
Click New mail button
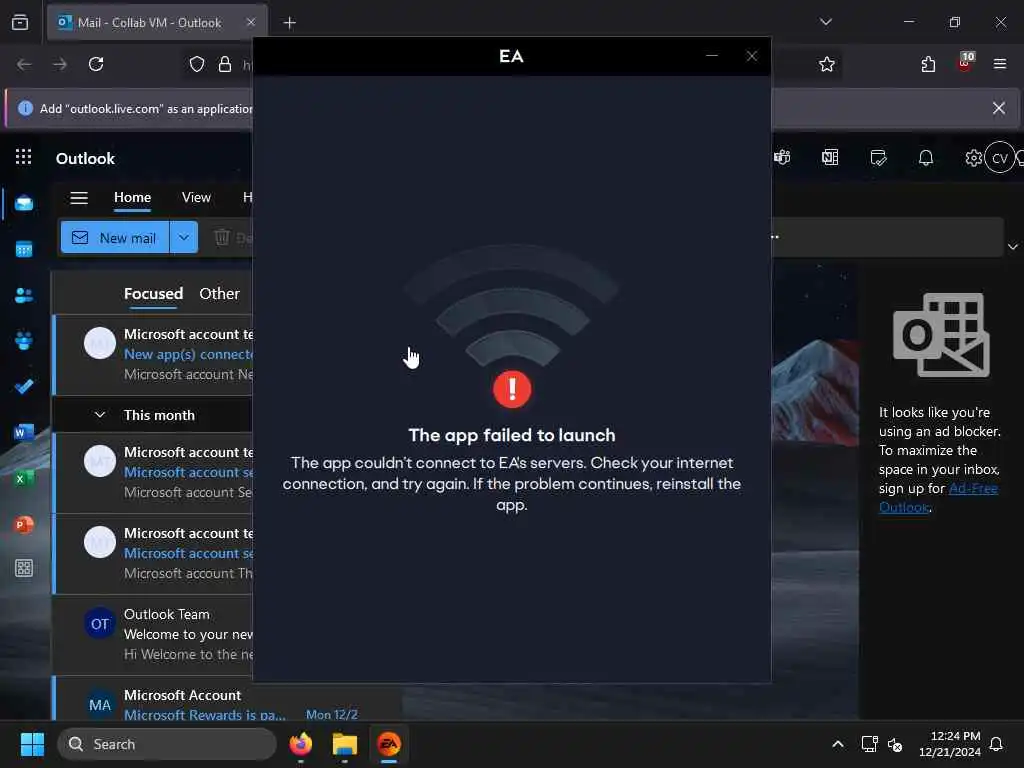[x=115, y=238]
